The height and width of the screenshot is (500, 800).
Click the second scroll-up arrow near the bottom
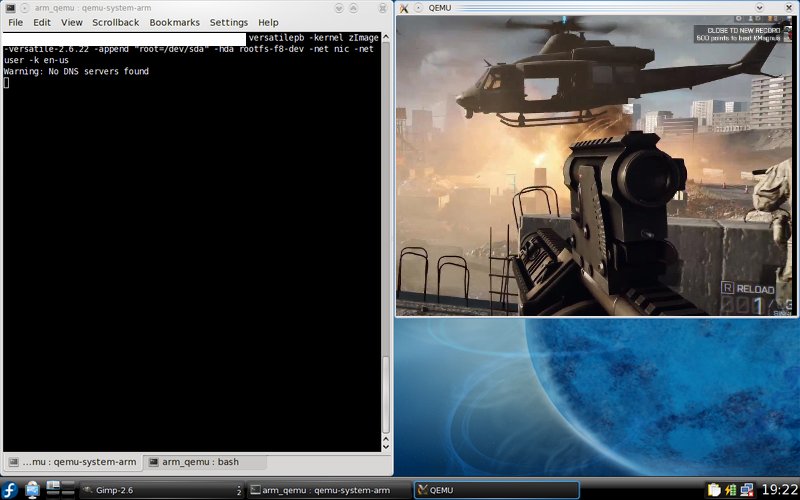pyautogui.click(x=386, y=438)
